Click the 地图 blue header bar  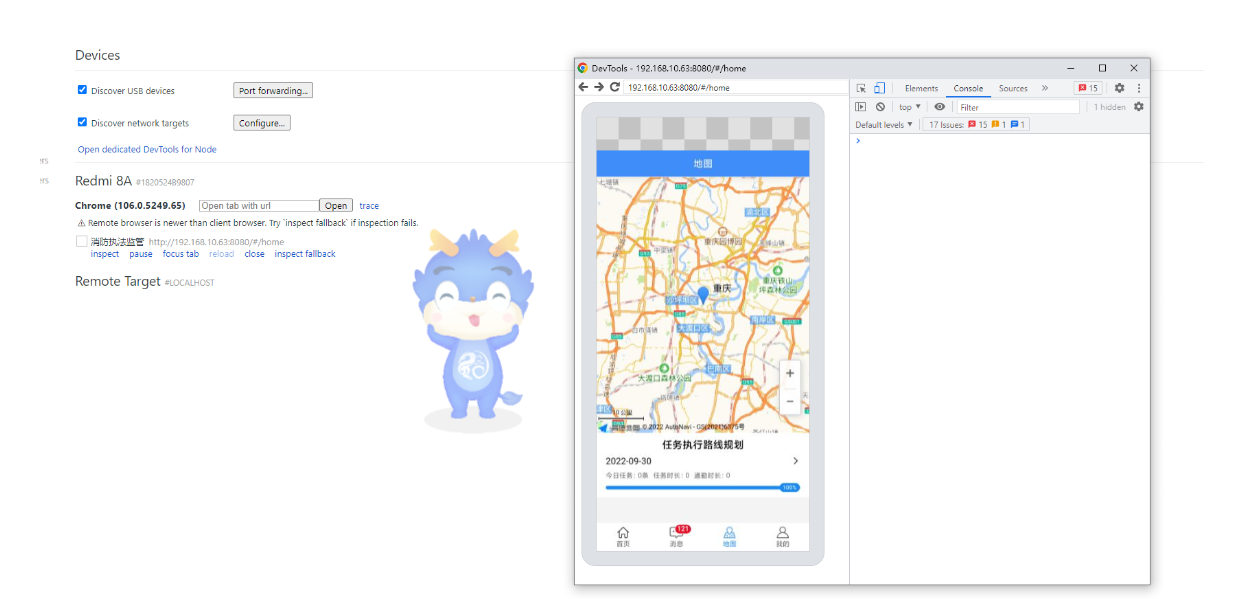click(703, 163)
